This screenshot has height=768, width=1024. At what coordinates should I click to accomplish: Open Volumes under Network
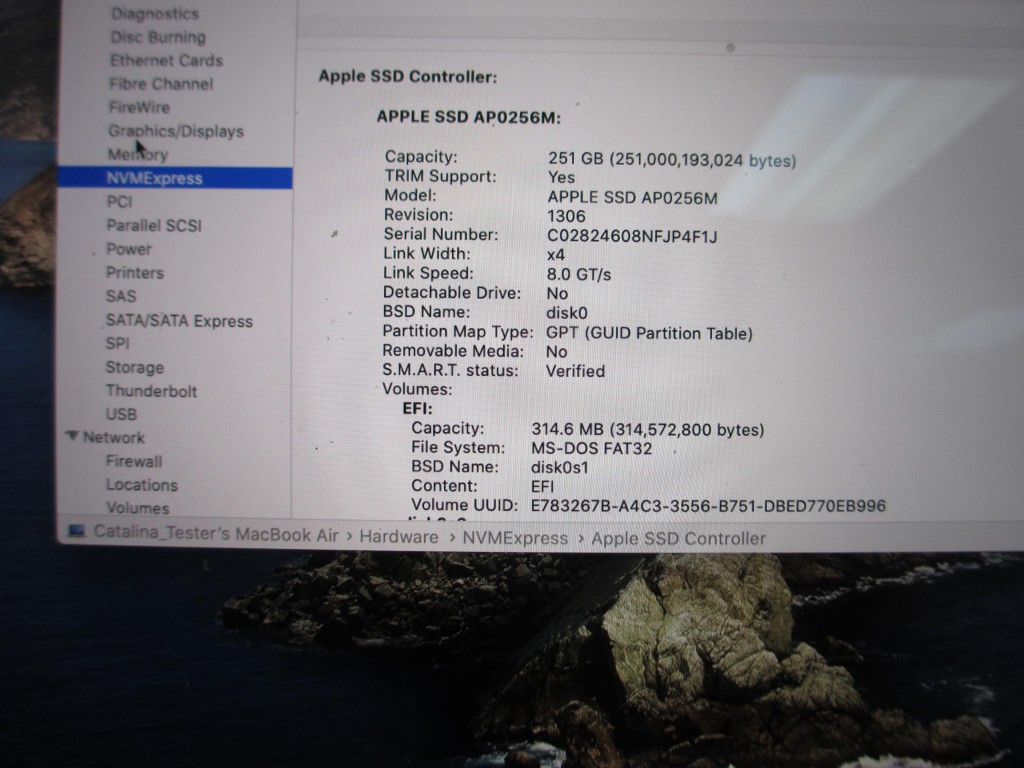(137, 507)
